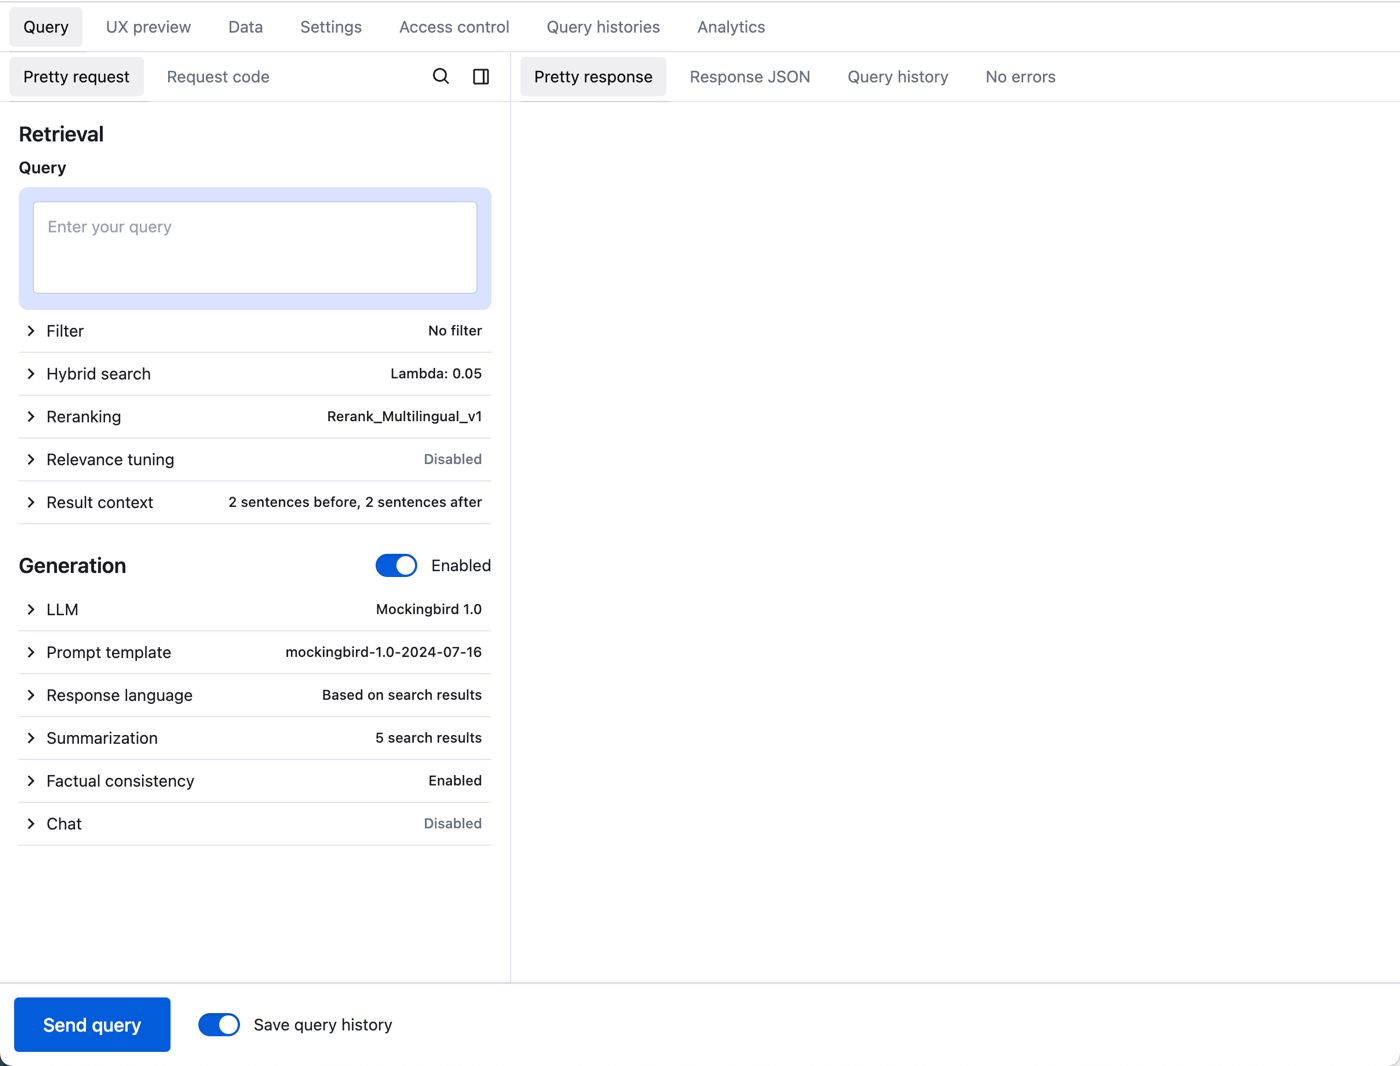View the Request code tab
The width and height of the screenshot is (1400, 1066).
point(218,76)
